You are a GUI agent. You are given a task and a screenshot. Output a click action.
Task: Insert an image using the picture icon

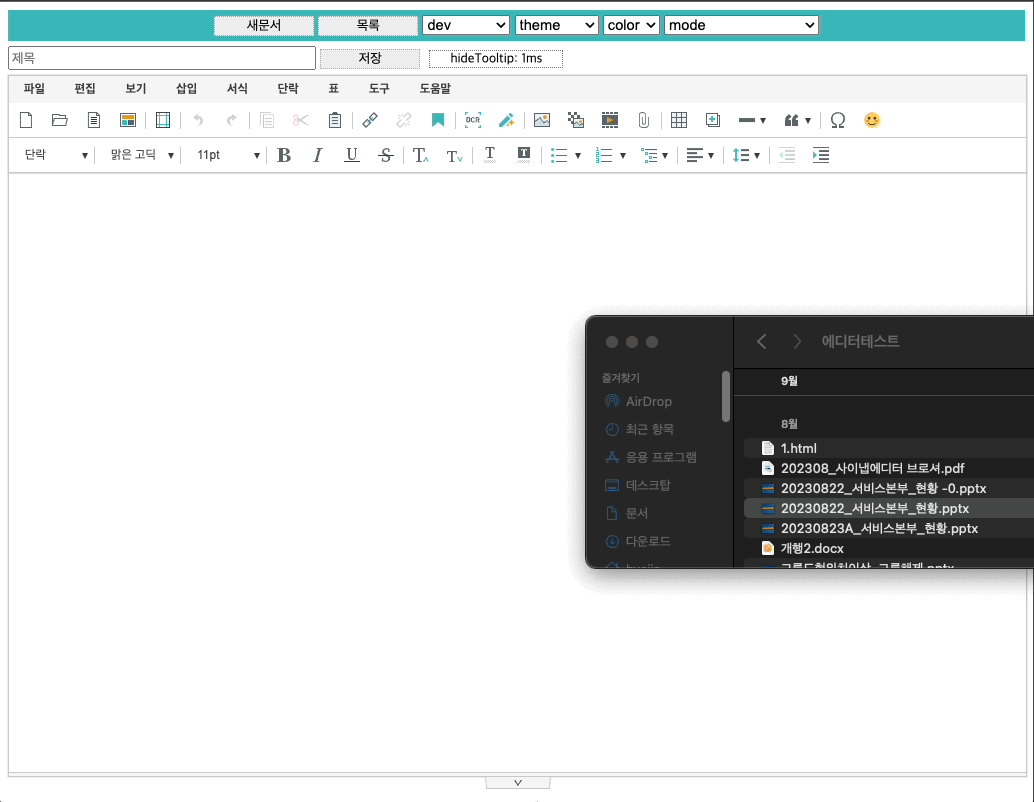click(x=542, y=120)
